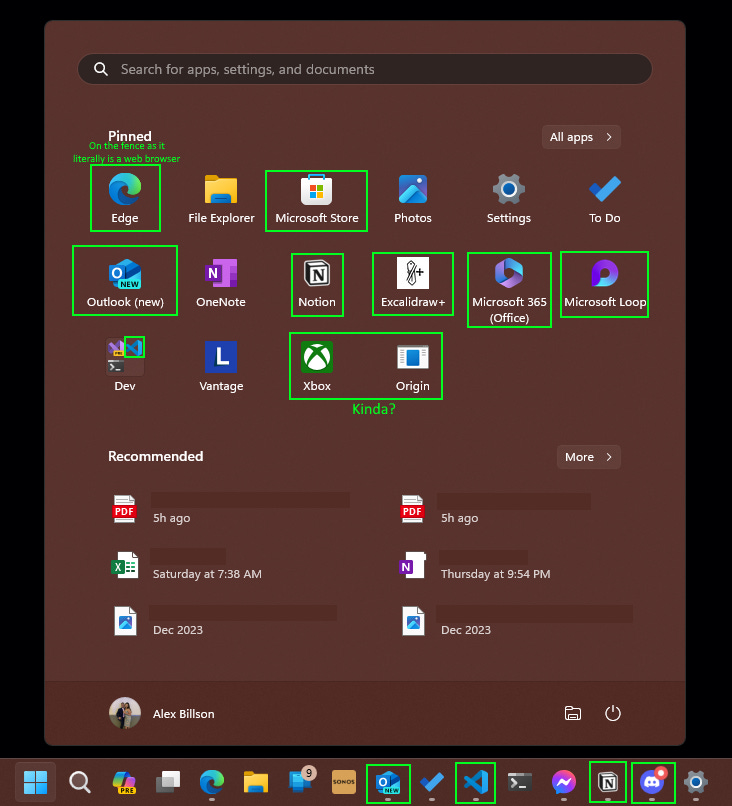Open Sonos from the taskbar
Viewport: 732px width, 806px height.
[344, 782]
